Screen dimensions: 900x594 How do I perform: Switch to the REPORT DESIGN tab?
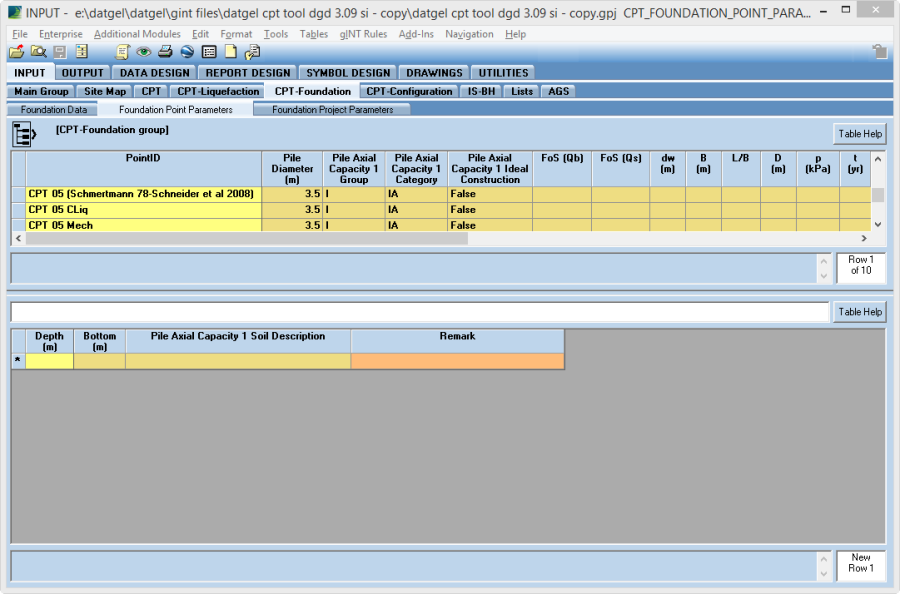[246, 73]
